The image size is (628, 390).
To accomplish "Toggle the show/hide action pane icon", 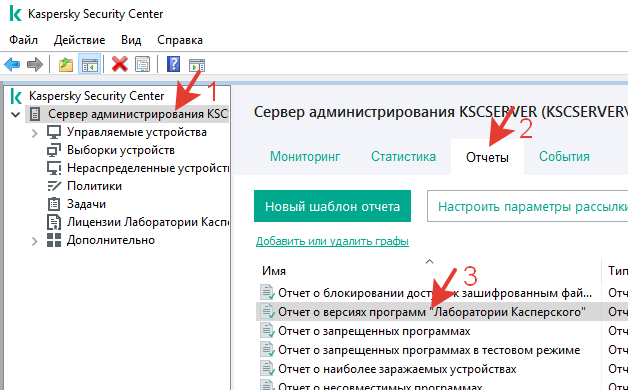I will (197, 65).
